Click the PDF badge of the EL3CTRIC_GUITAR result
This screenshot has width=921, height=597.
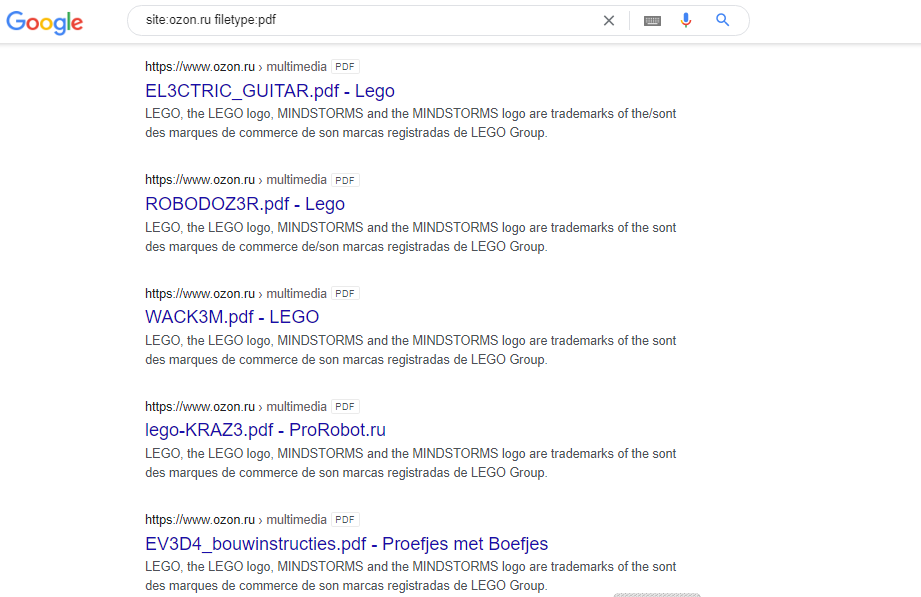pyautogui.click(x=345, y=66)
